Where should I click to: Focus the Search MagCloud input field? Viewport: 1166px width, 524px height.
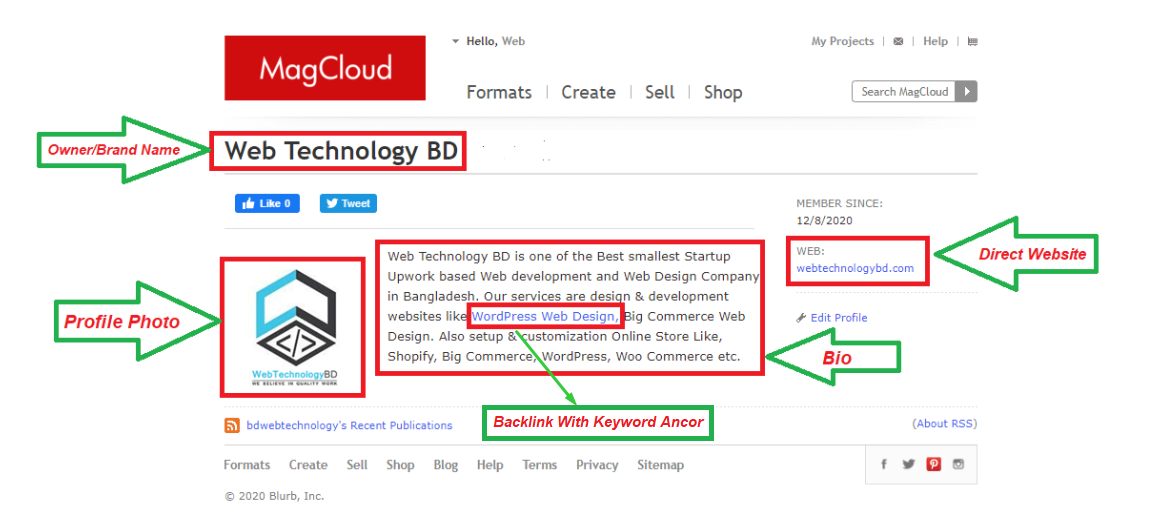[x=904, y=92]
